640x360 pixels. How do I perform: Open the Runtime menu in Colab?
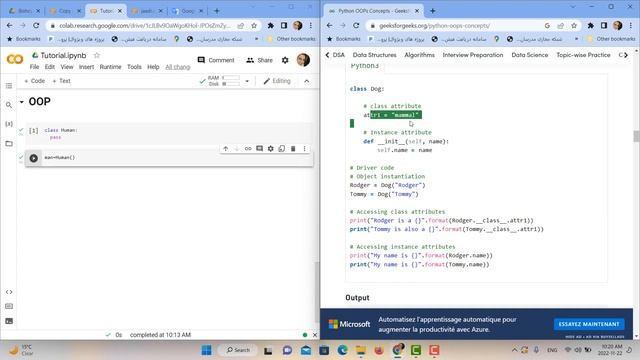[x=110, y=67]
